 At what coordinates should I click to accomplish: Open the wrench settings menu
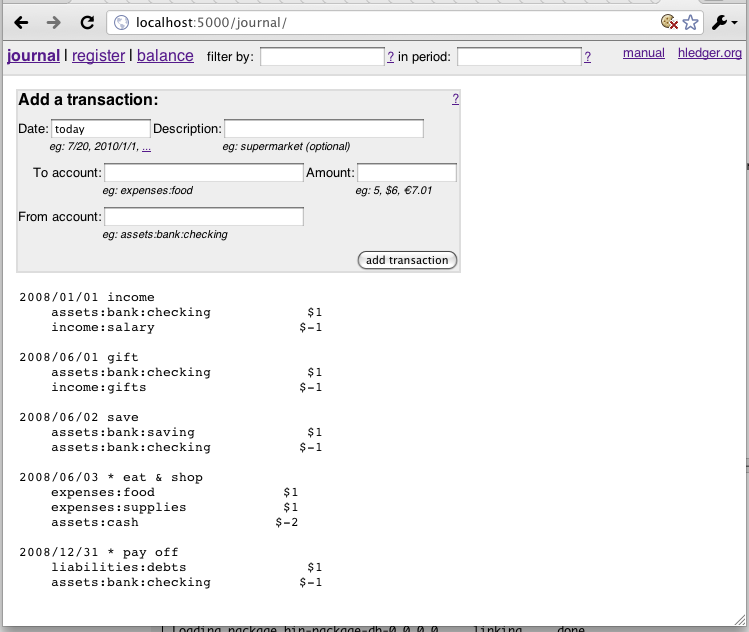pyautogui.click(x=724, y=22)
